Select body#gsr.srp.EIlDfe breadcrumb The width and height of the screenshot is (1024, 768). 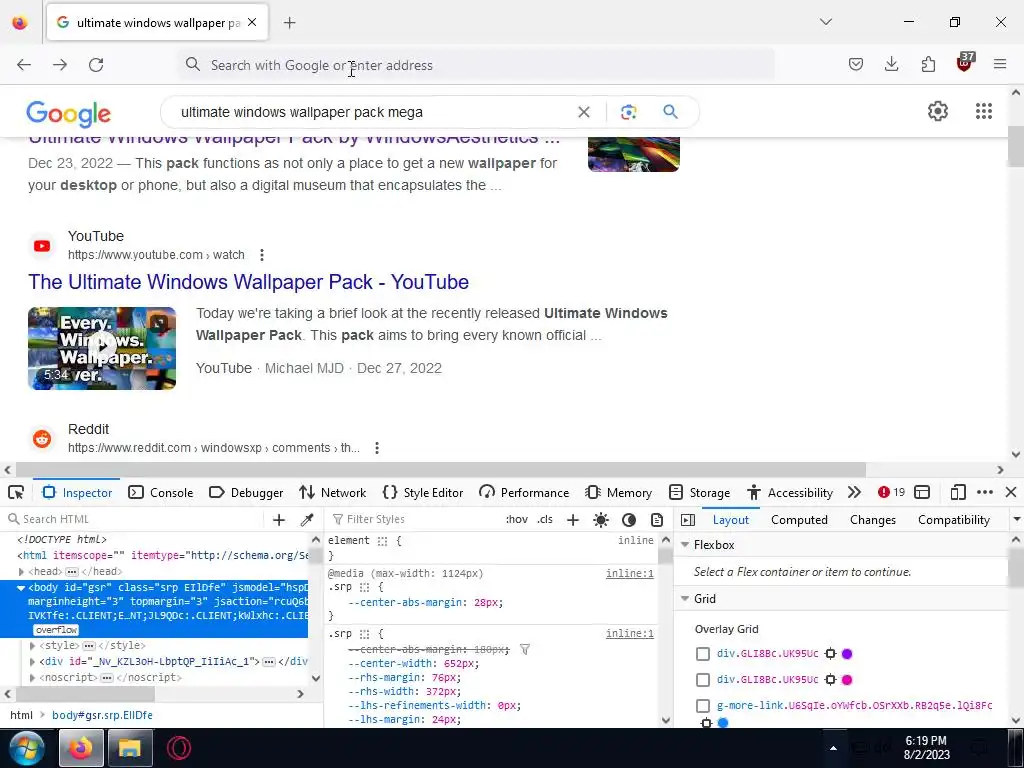(103, 715)
